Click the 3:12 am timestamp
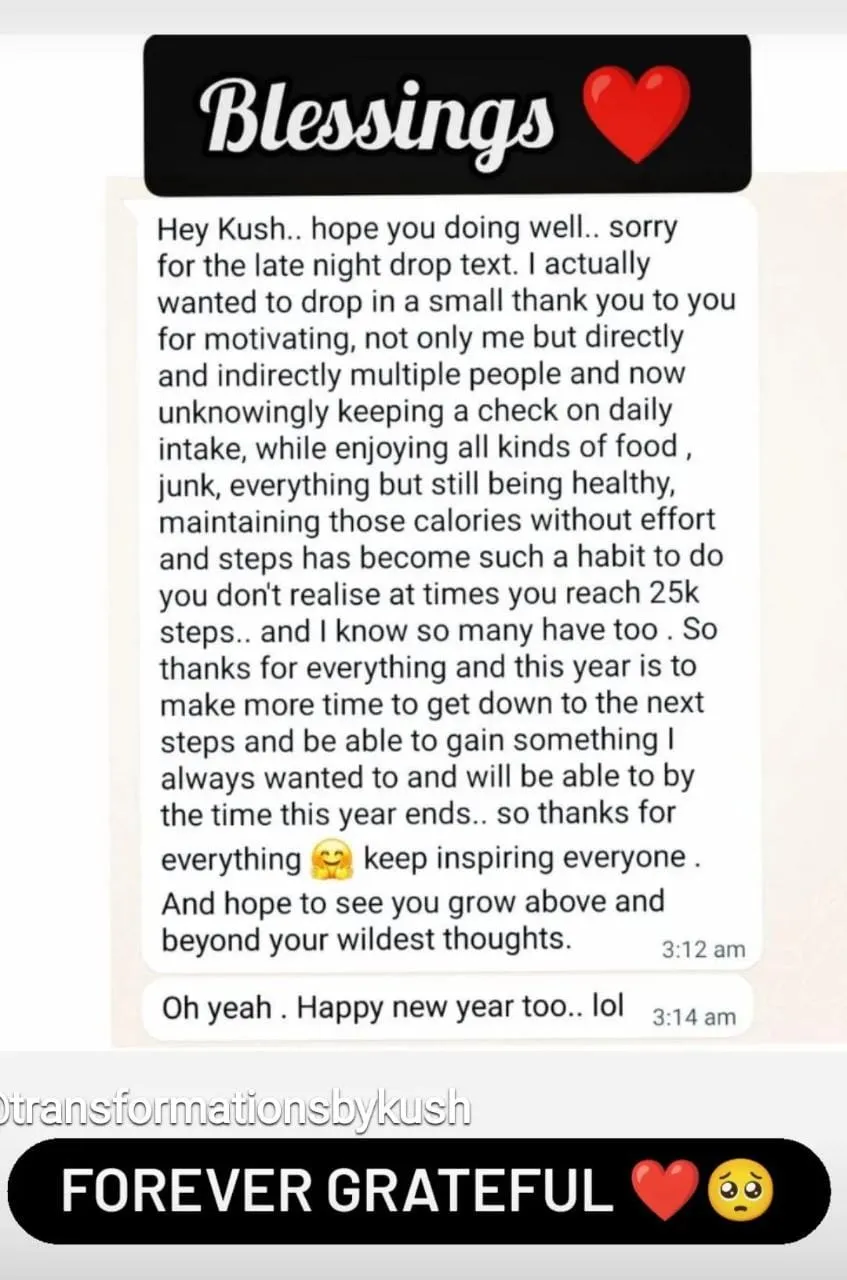 (x=704, y=950)
